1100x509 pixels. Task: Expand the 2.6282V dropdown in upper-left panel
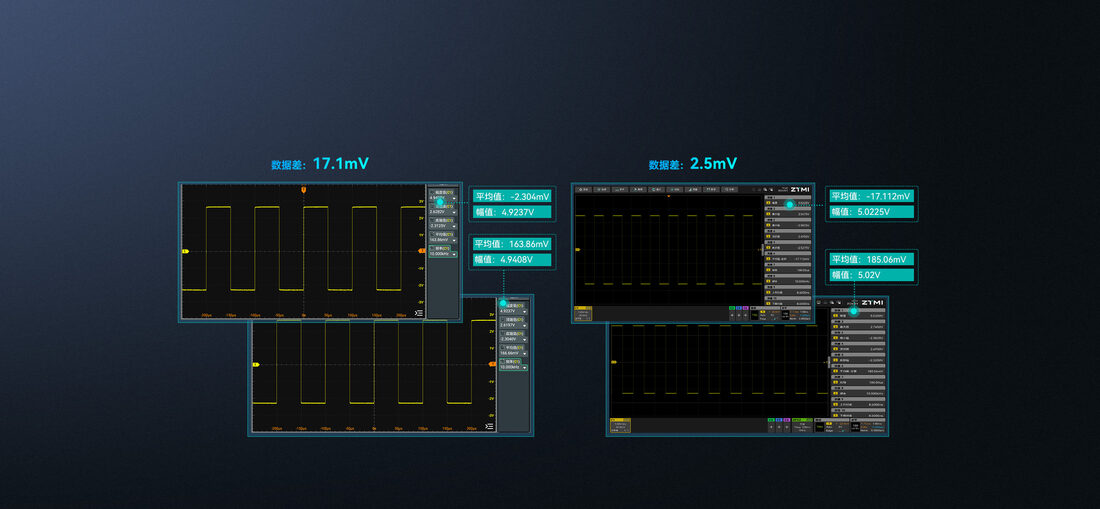pos(455,212)
